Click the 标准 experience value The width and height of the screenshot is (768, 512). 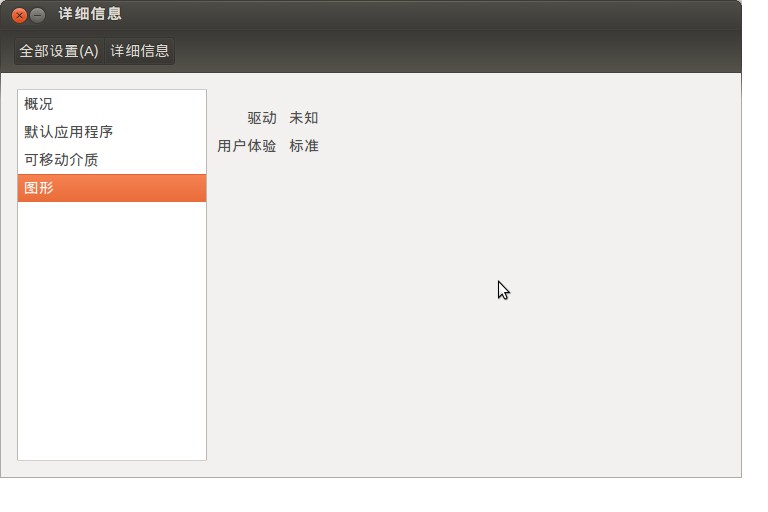tap(304, 146)
